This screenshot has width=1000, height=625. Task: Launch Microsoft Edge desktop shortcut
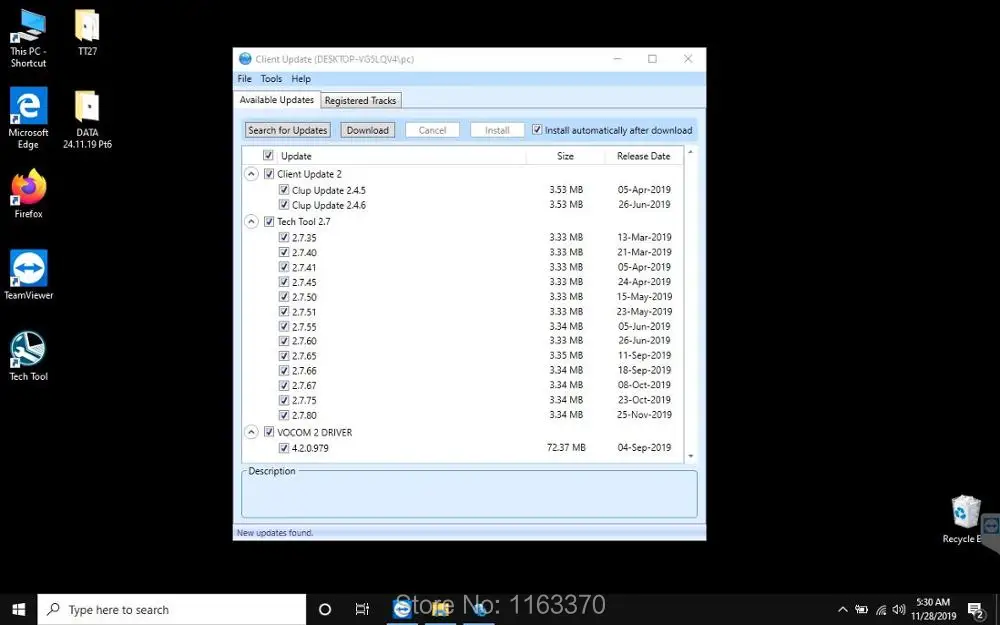28,119
